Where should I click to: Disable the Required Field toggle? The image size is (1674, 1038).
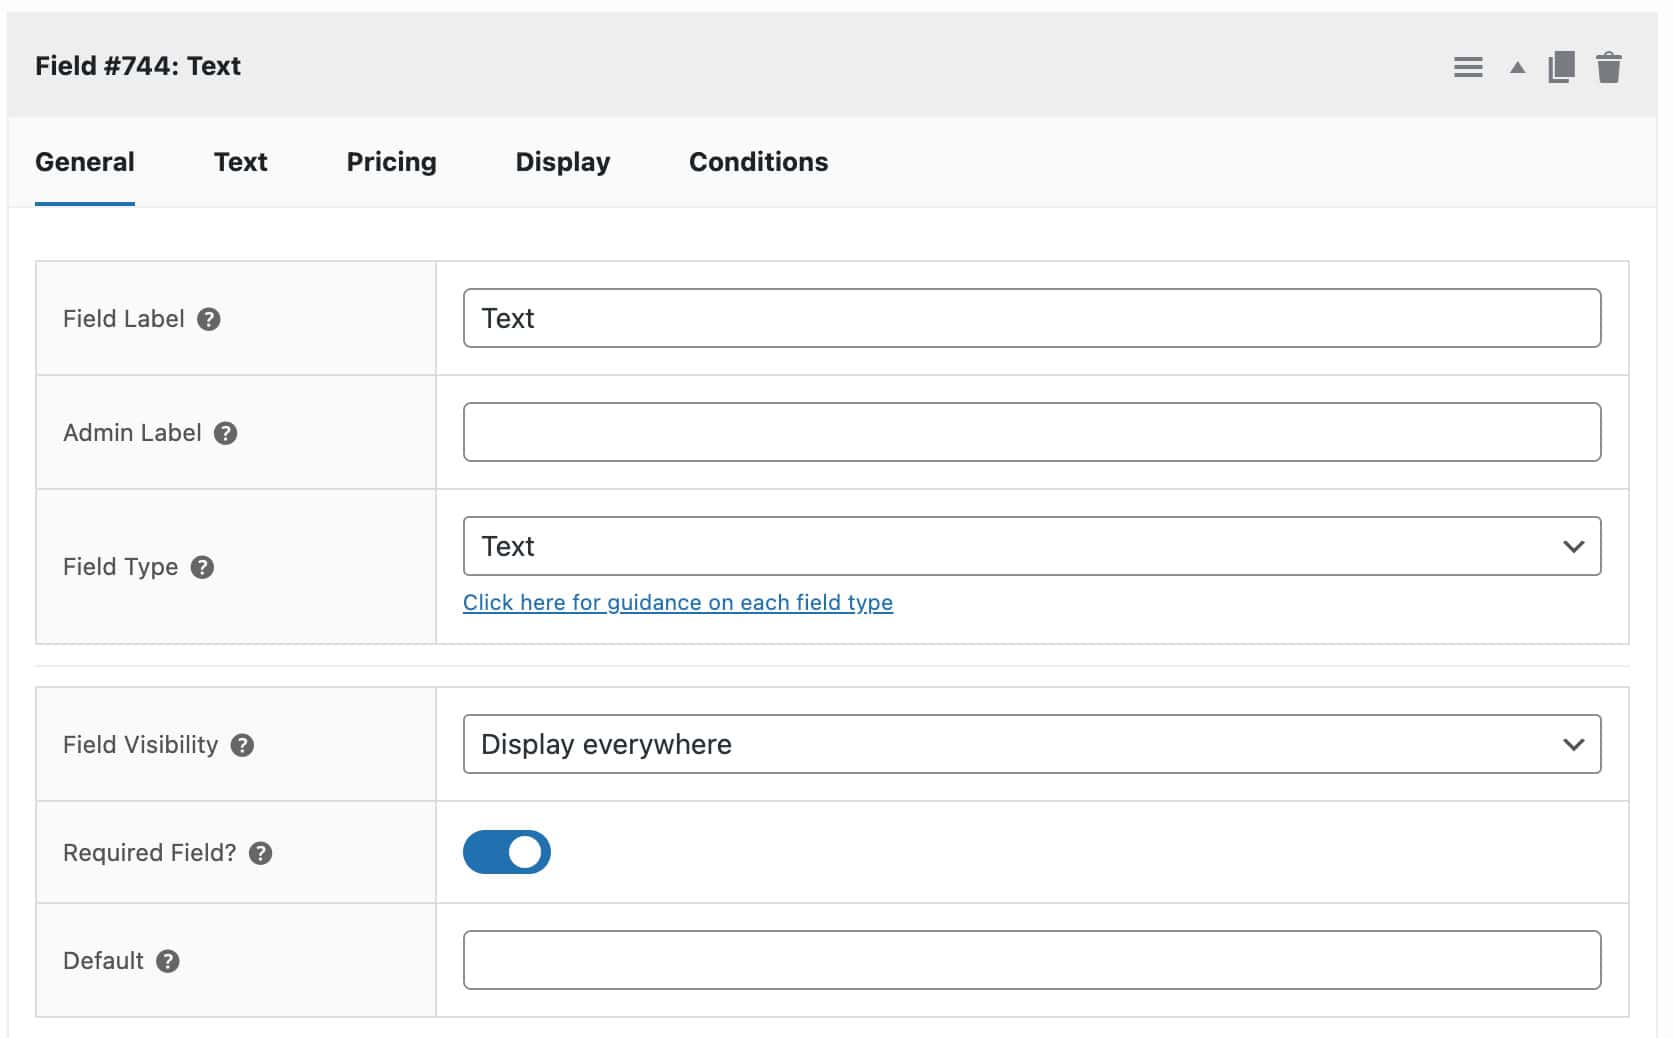click(507, 851)
